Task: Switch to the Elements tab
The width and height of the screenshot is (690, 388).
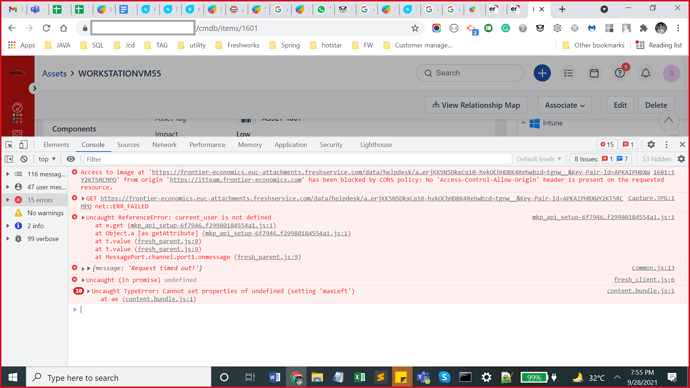Action: click(56, 145)
